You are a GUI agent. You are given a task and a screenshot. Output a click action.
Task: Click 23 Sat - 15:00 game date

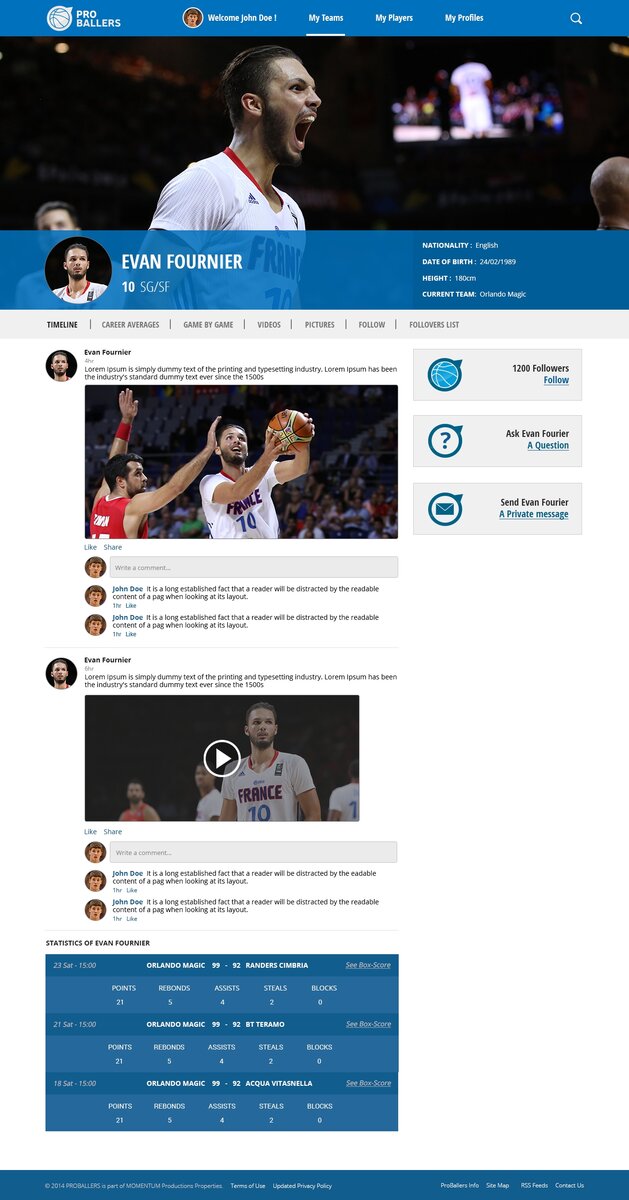point(75,965)
